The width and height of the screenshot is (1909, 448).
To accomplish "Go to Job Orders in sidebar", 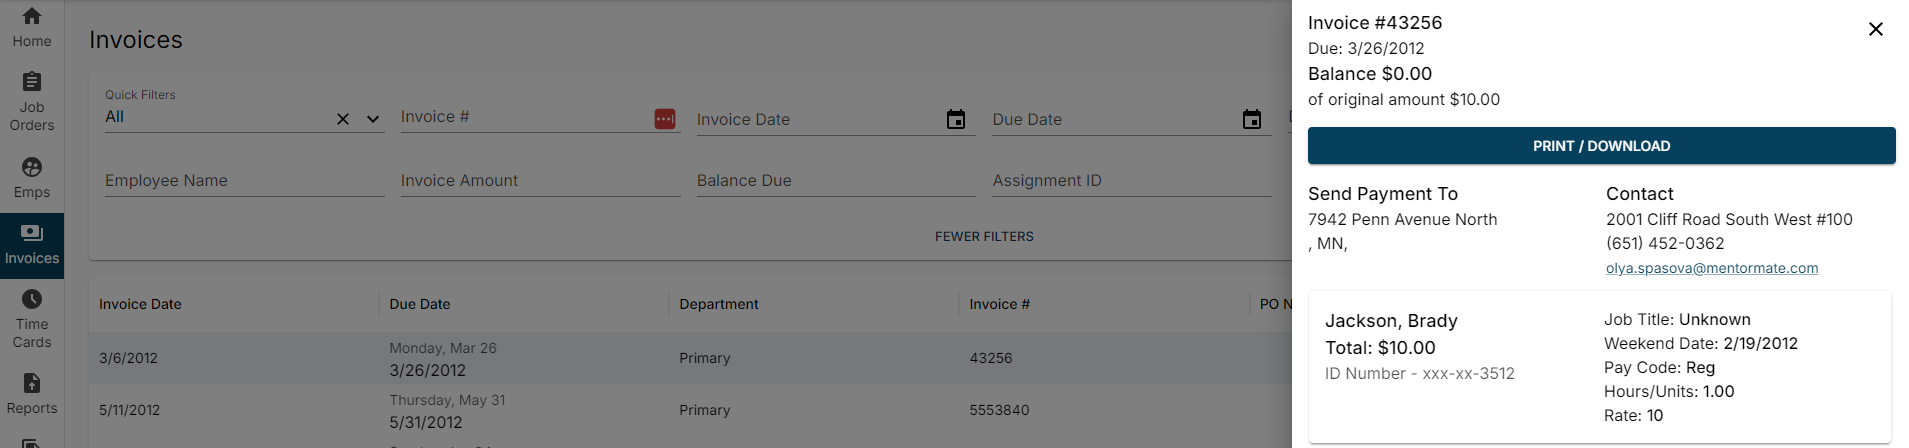I will [x=32, y=101].
